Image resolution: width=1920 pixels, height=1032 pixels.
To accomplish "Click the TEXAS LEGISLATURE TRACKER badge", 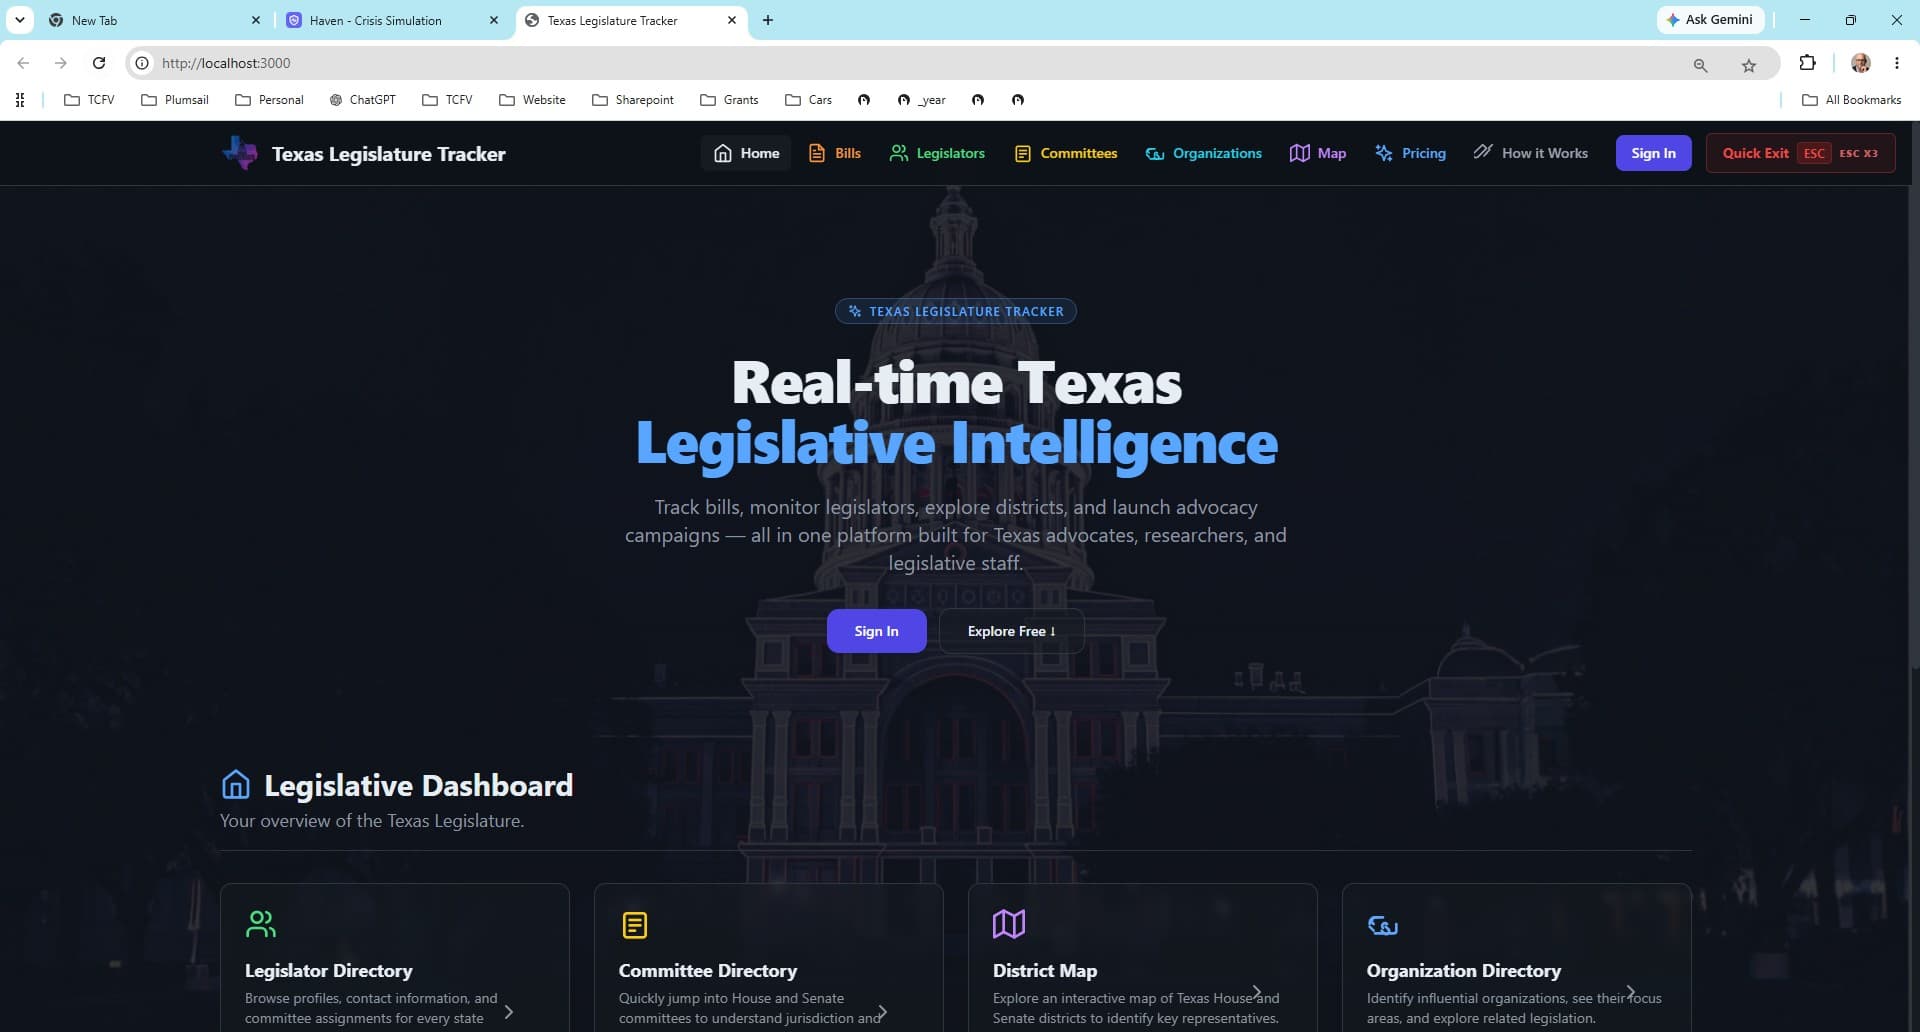I will click(956, 311).
